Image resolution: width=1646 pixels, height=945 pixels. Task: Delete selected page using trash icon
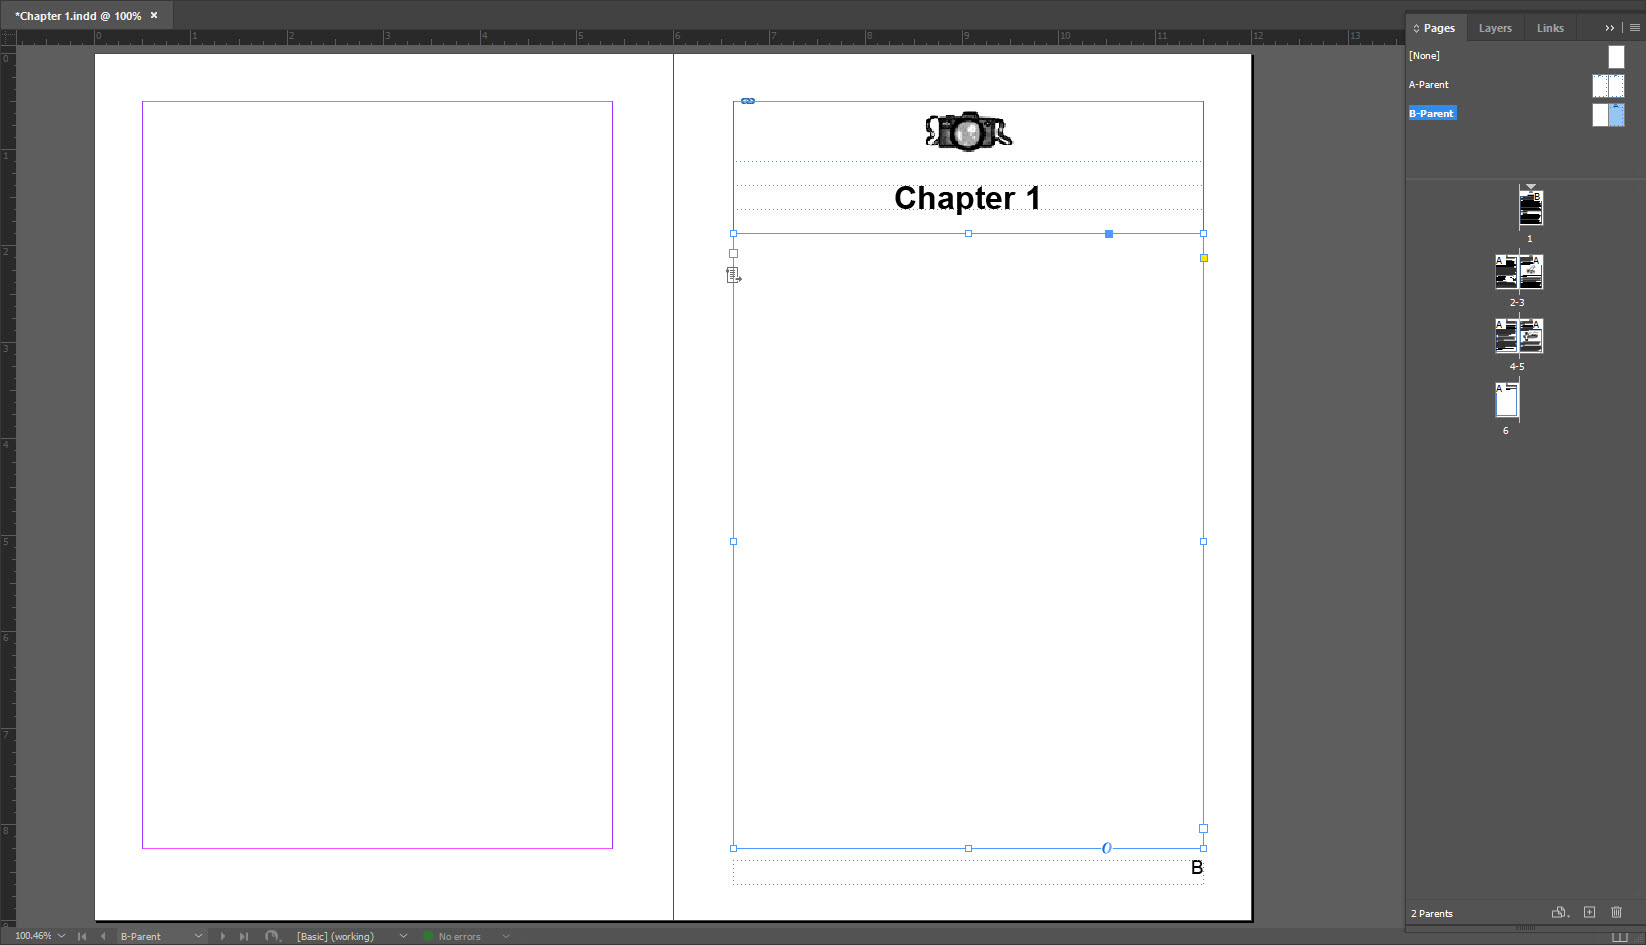1617,912
